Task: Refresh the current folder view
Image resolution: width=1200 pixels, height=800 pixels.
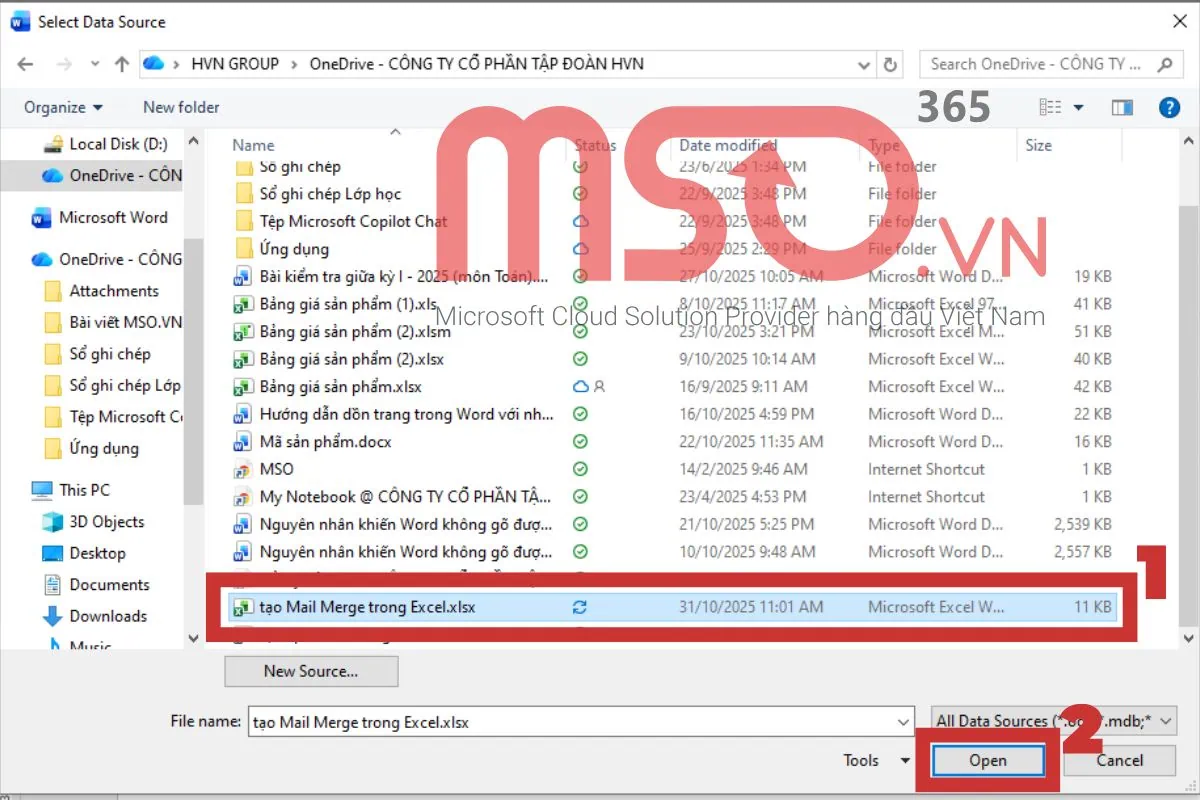Action: click(x=891, y=63)
